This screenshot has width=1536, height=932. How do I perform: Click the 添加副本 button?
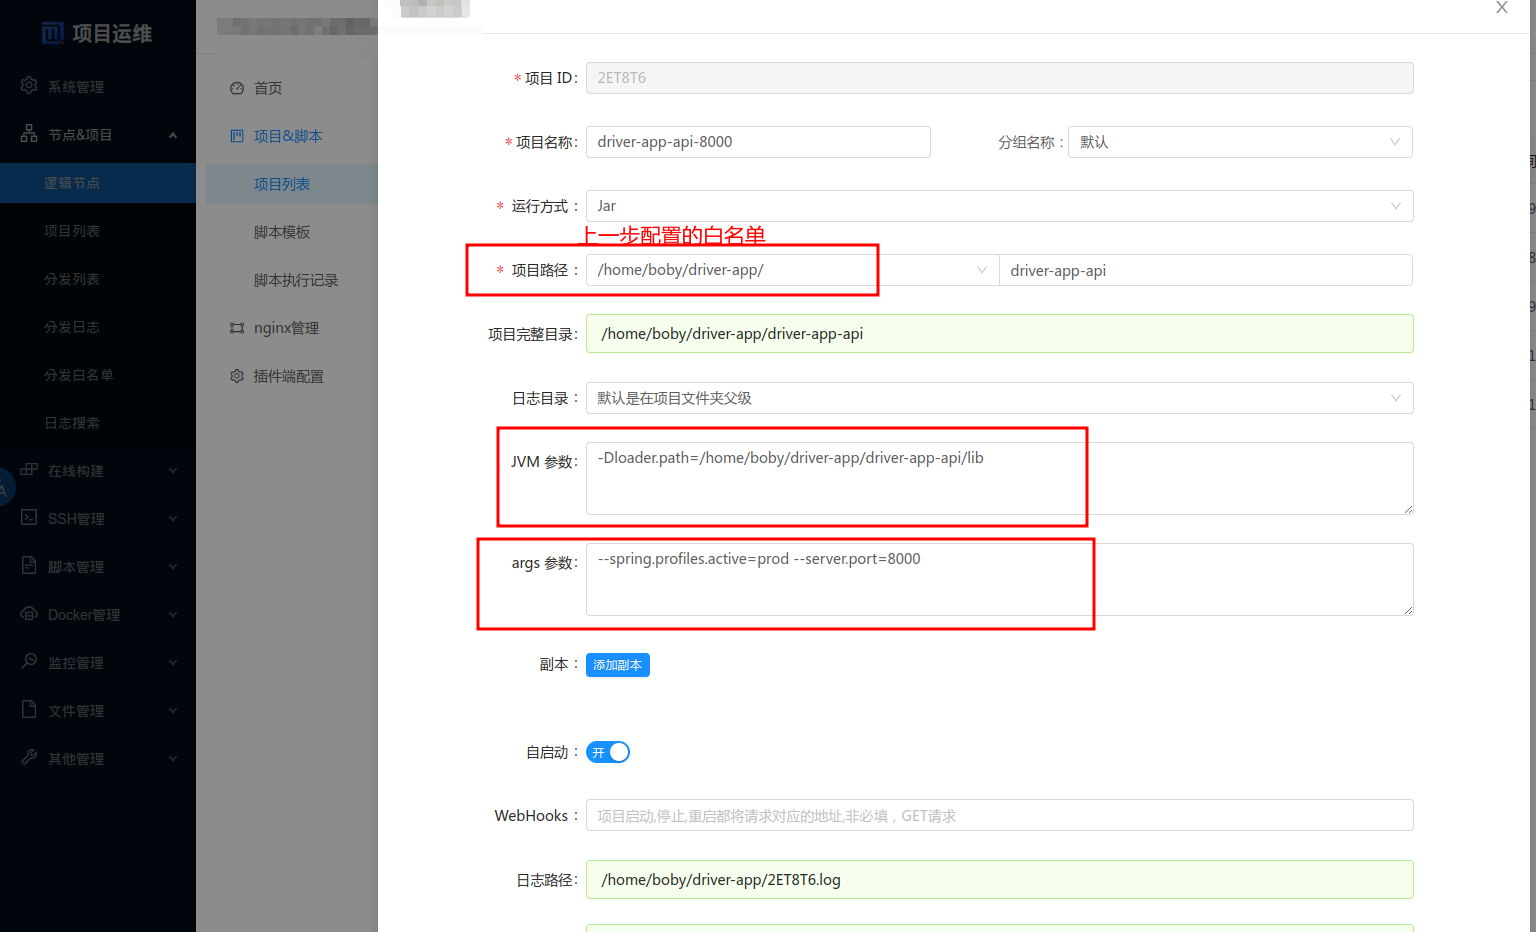click(617, 665)
